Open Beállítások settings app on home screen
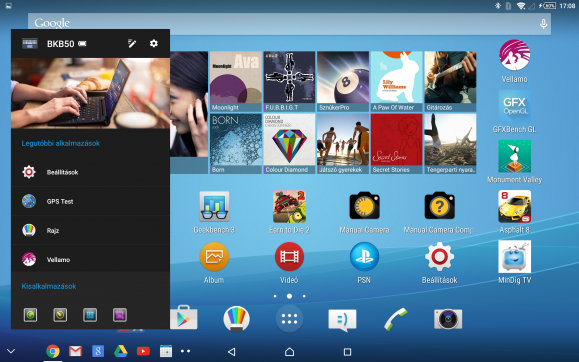The height and width of the screenshot is (362, 579). point(439,263)
